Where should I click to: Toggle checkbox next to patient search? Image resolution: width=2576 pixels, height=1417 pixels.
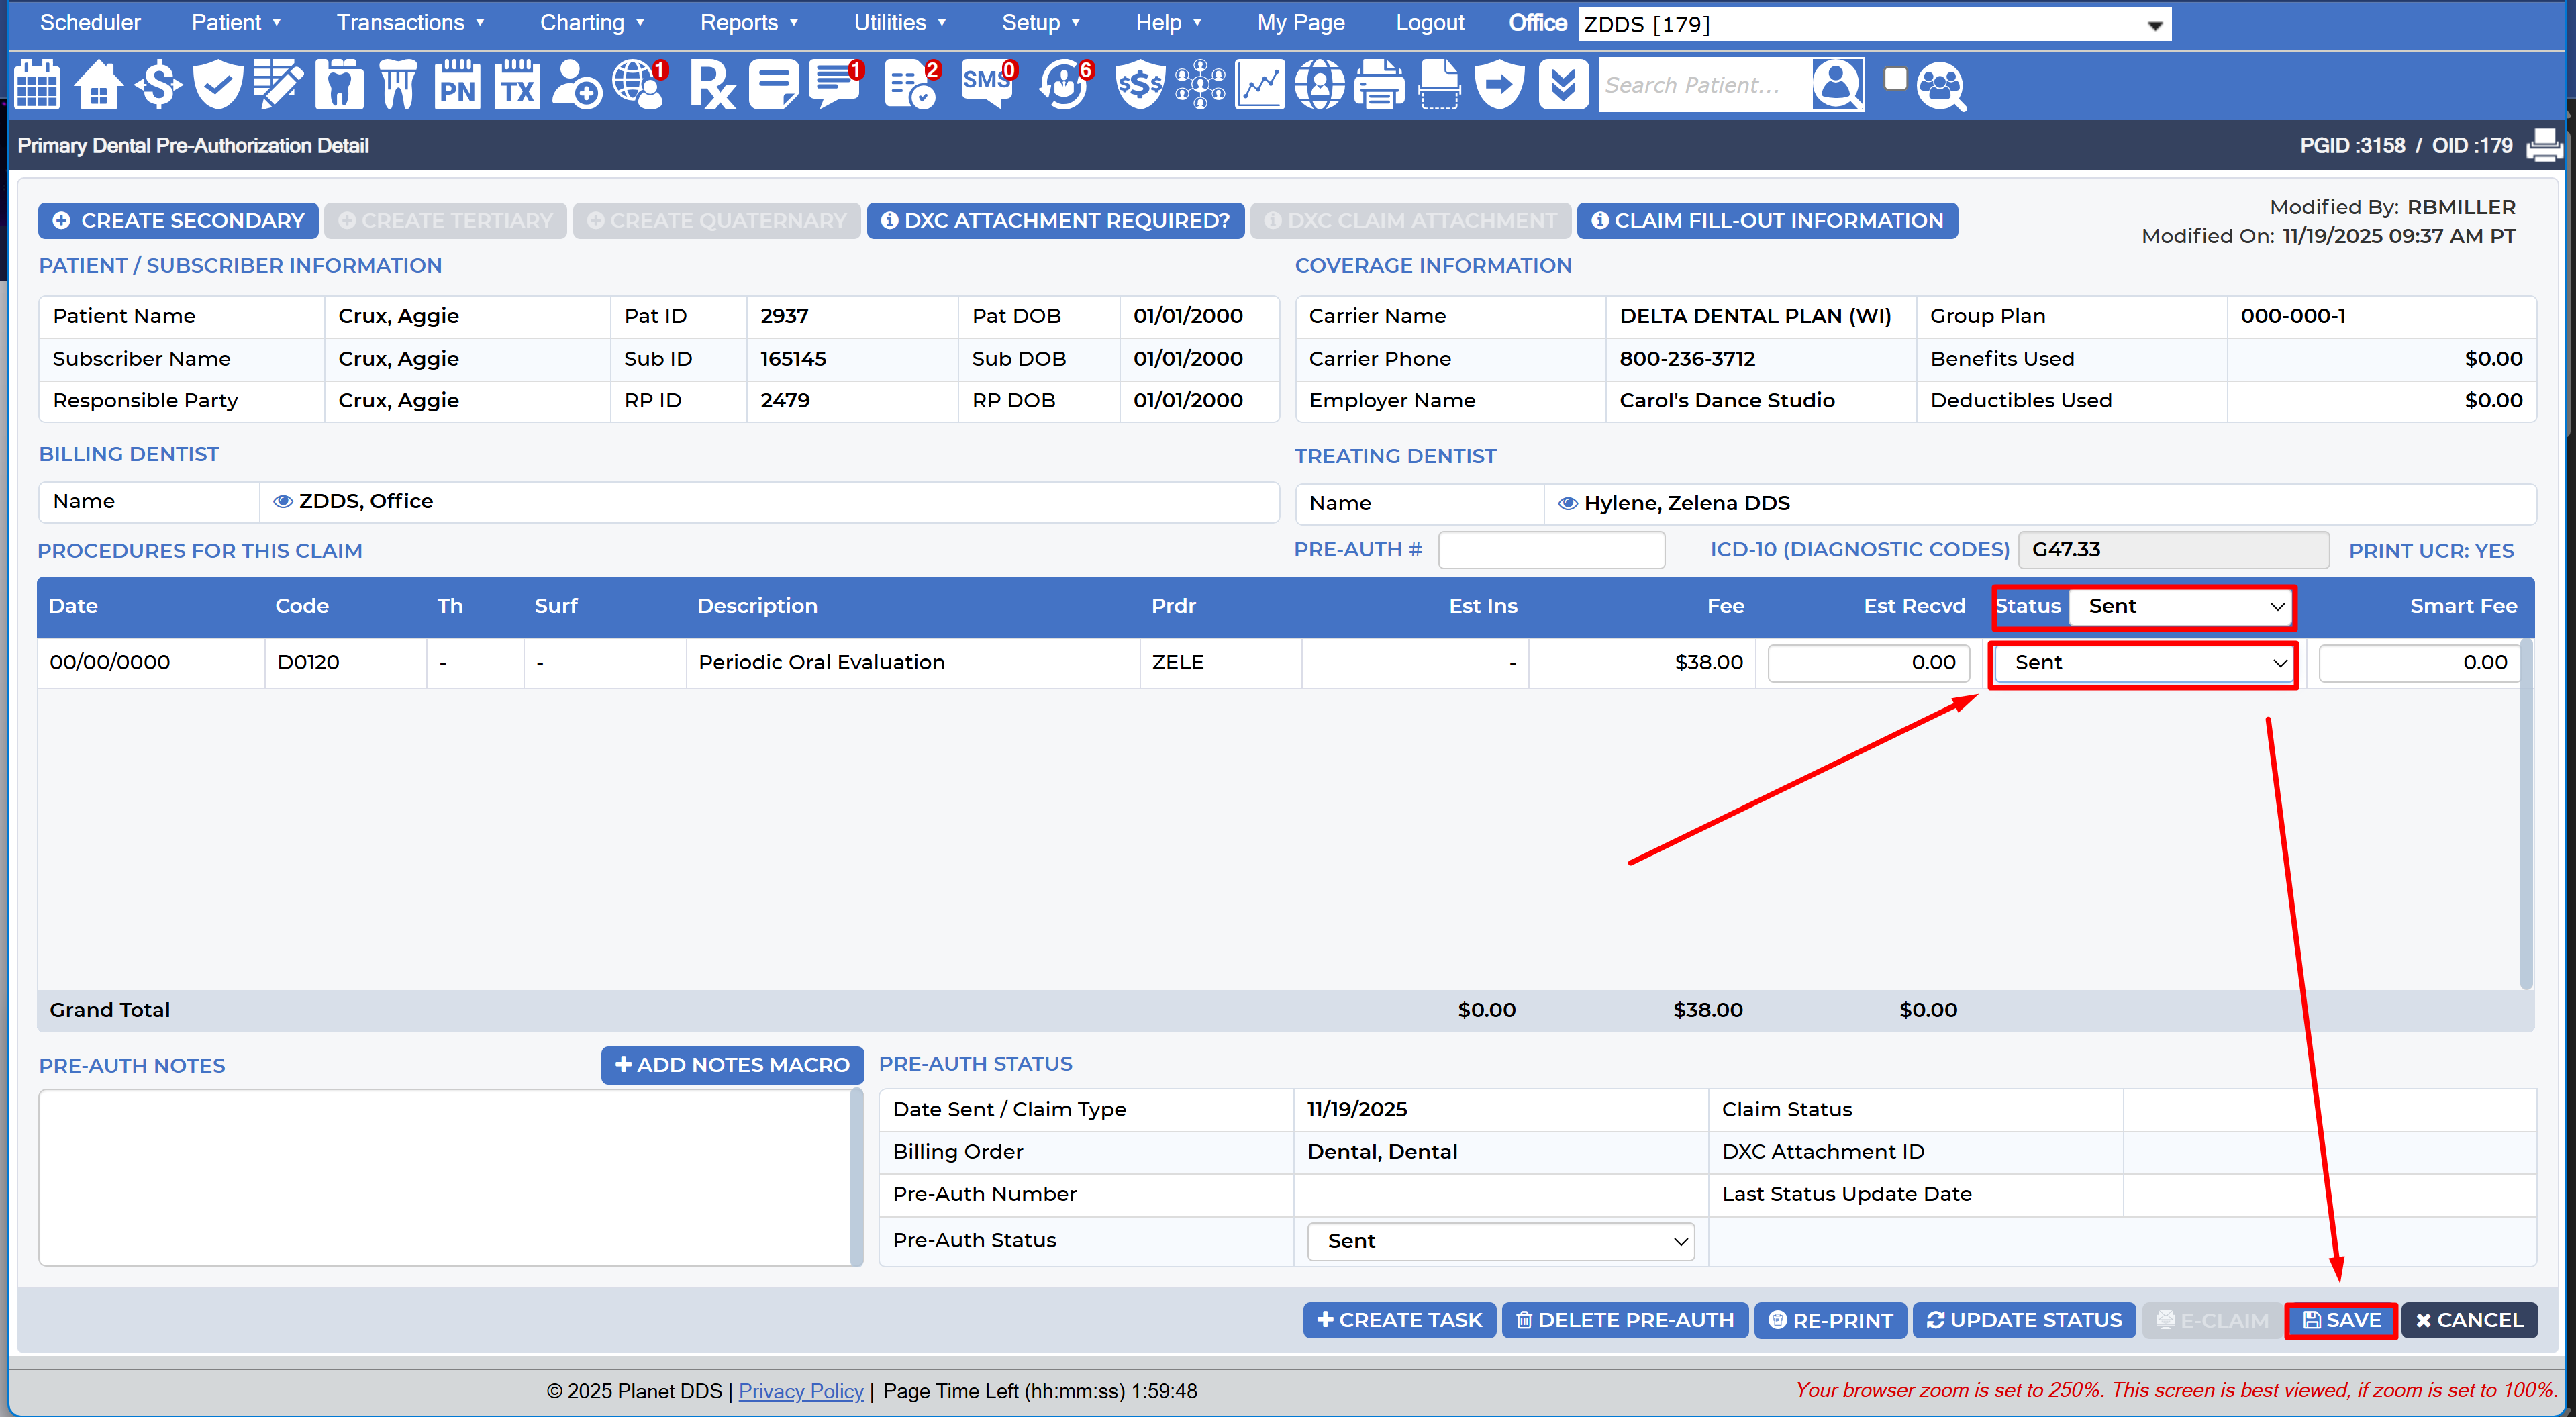click(x=1895, y=78)
